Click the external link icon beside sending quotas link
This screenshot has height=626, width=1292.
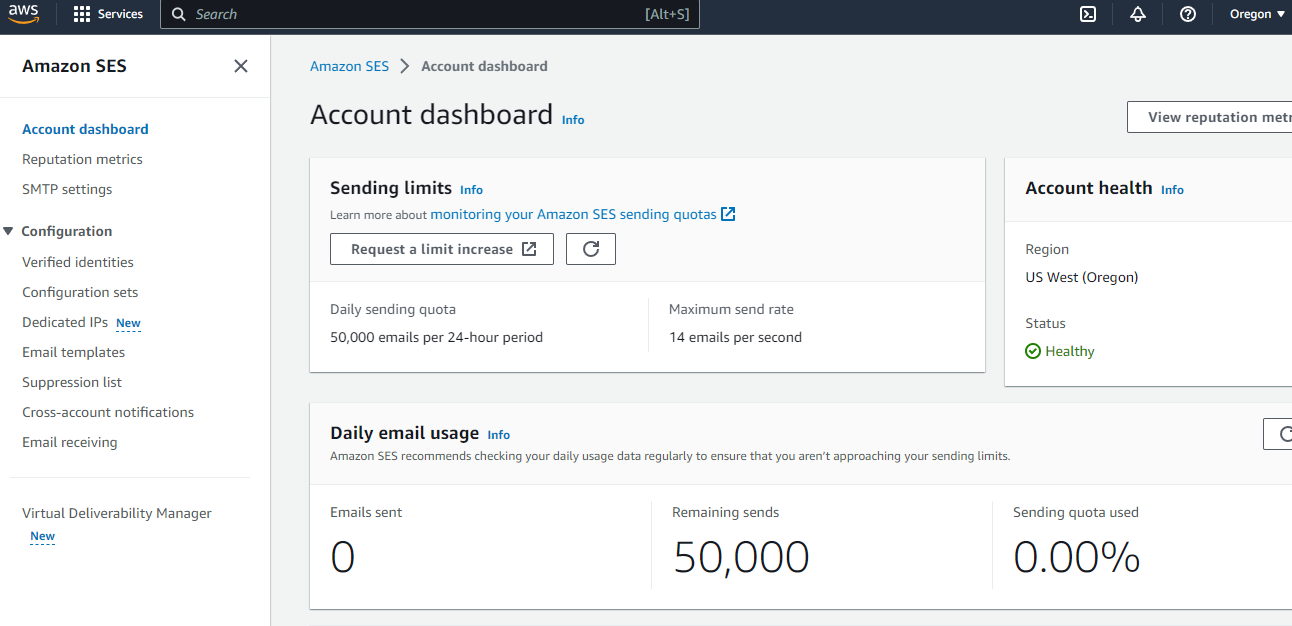728,214
